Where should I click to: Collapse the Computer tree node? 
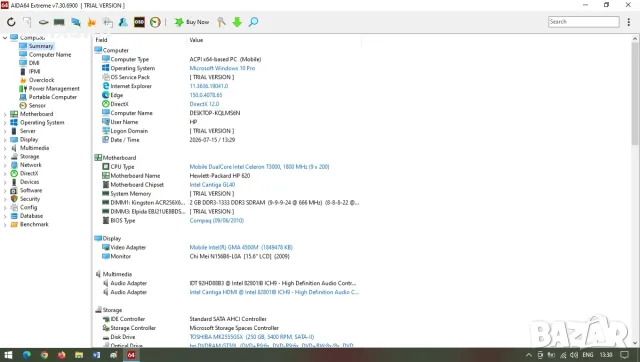(5, 38)
